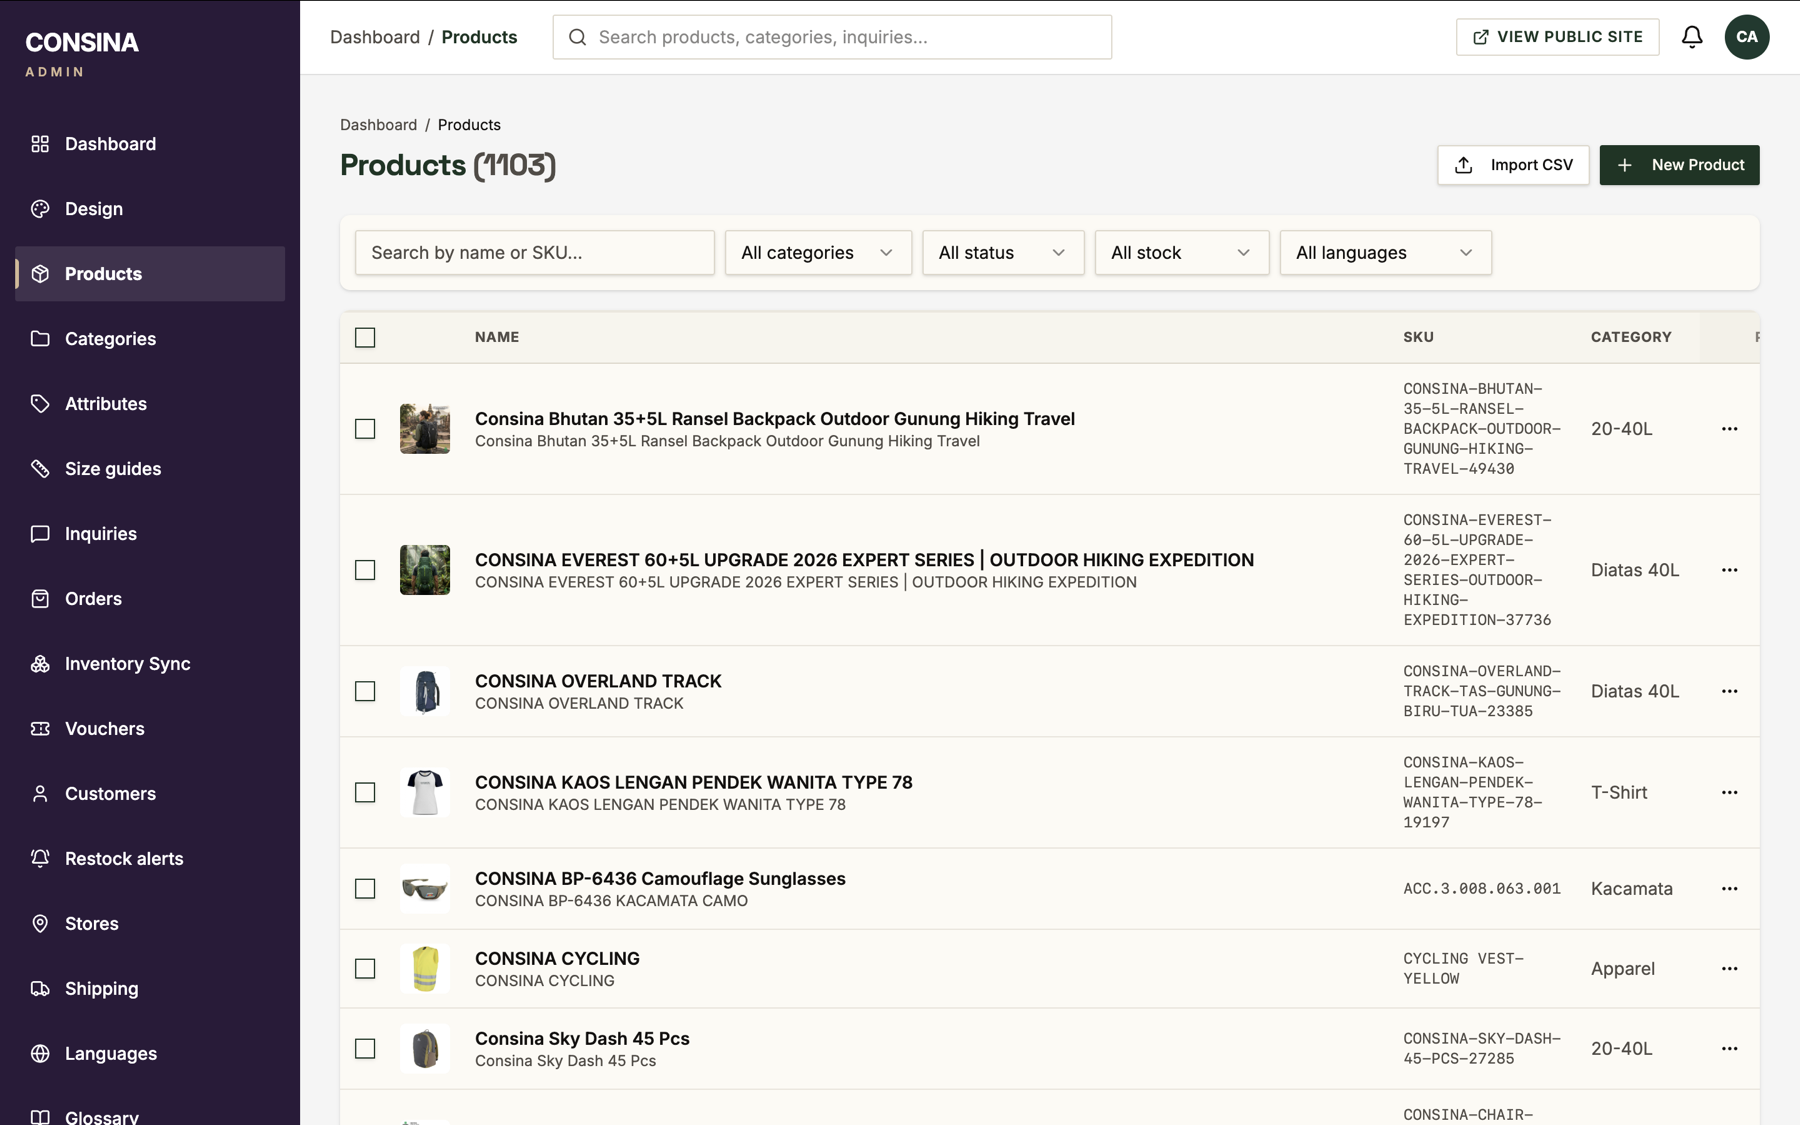
Task: Click the yellow CONSINA CYCLING vest thumbnail
Action: pos(425,969)
